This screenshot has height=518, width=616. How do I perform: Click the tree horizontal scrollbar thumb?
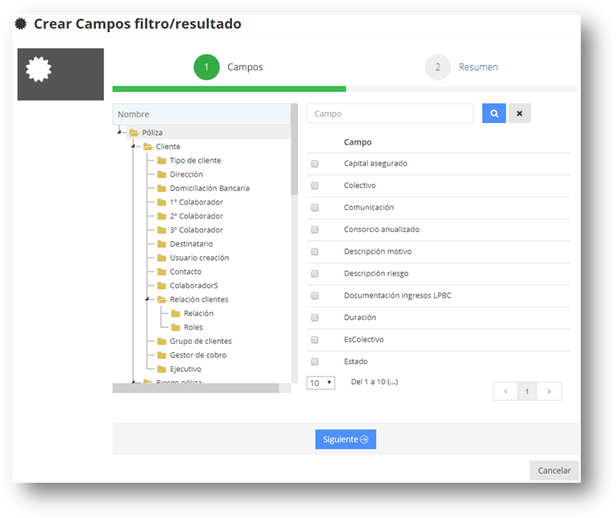point(196,388)
